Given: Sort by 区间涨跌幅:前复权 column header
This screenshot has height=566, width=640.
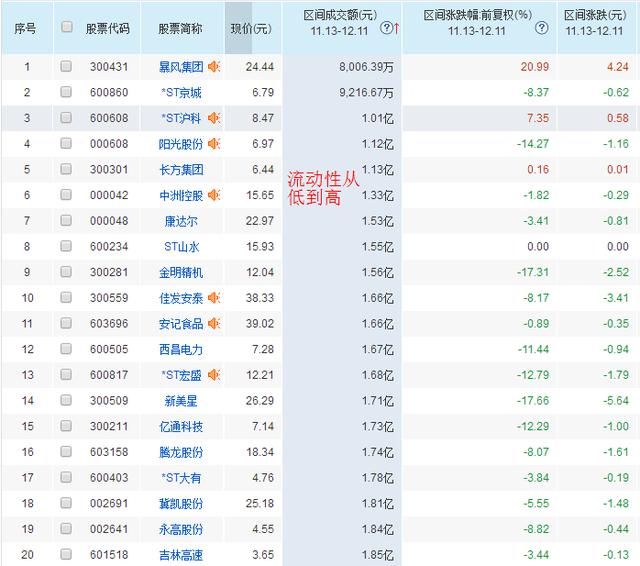Looking at the screenshot, I should tap(478, 16).
